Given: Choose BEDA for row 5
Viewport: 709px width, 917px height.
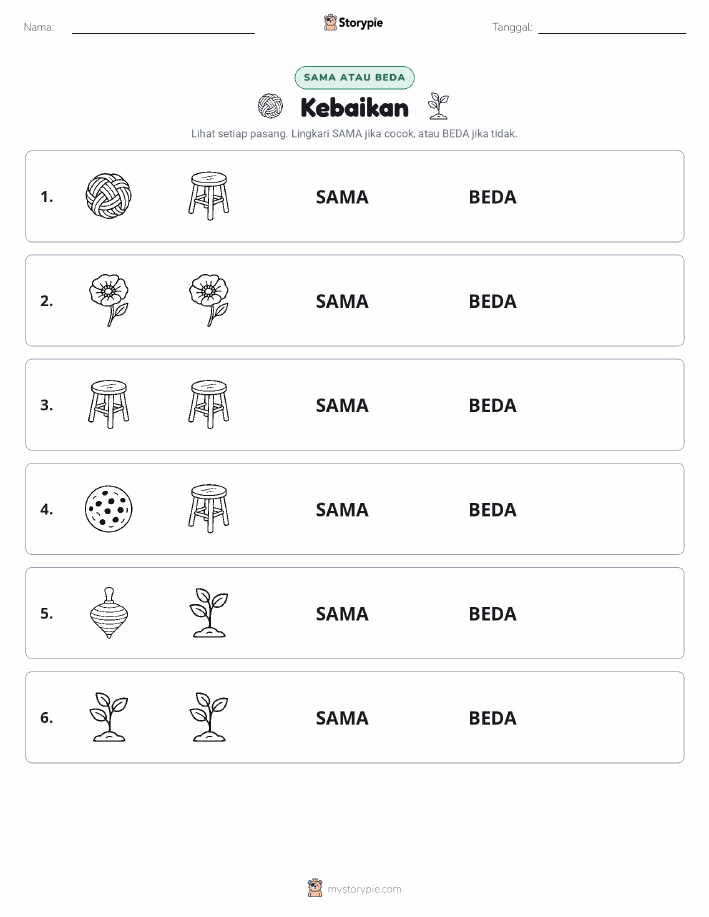Looking at the screenshot, I should (x=493, y=613).
